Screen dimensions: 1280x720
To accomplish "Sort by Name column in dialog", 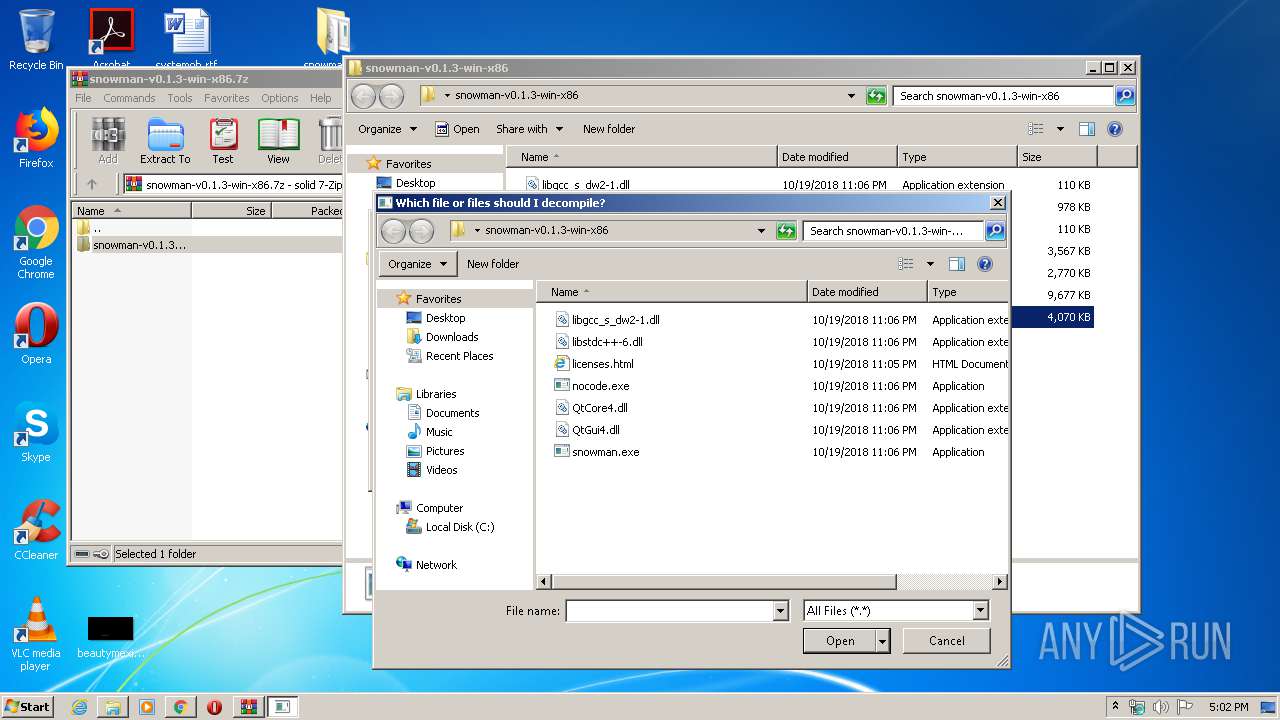I will [x=672, y=292].
